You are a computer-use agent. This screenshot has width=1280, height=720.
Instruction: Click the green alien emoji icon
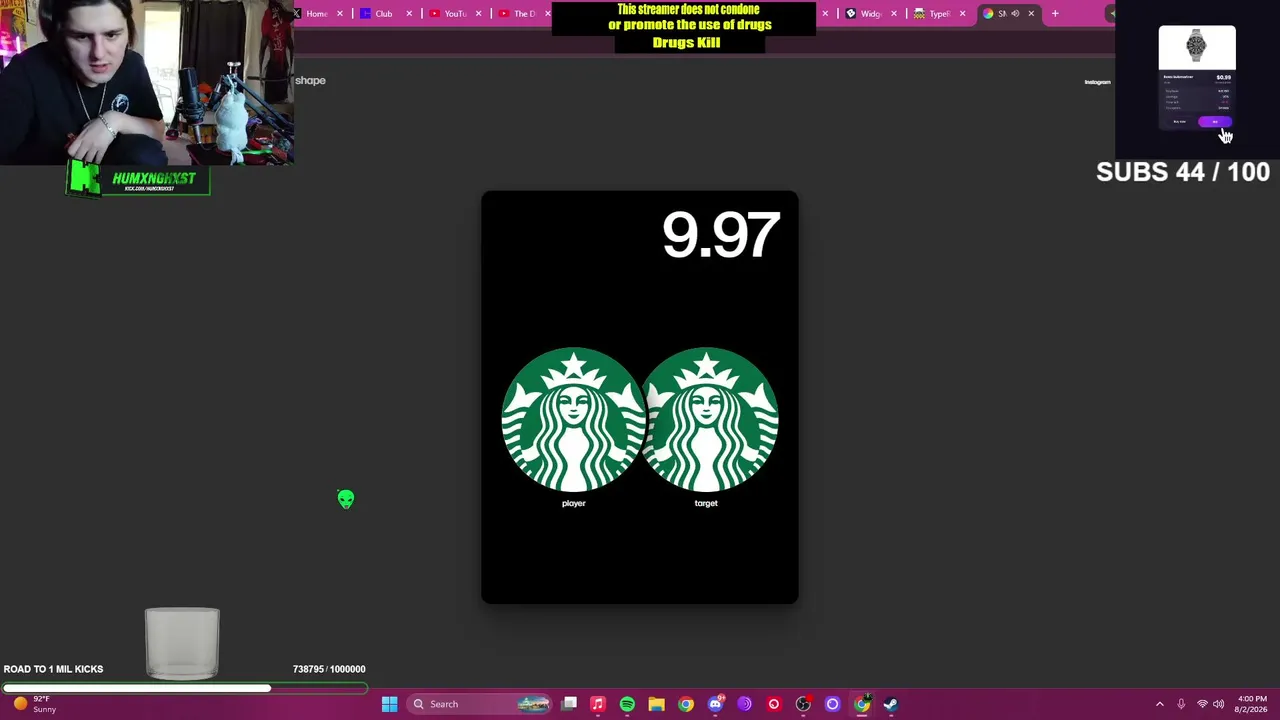coord(346,499)
